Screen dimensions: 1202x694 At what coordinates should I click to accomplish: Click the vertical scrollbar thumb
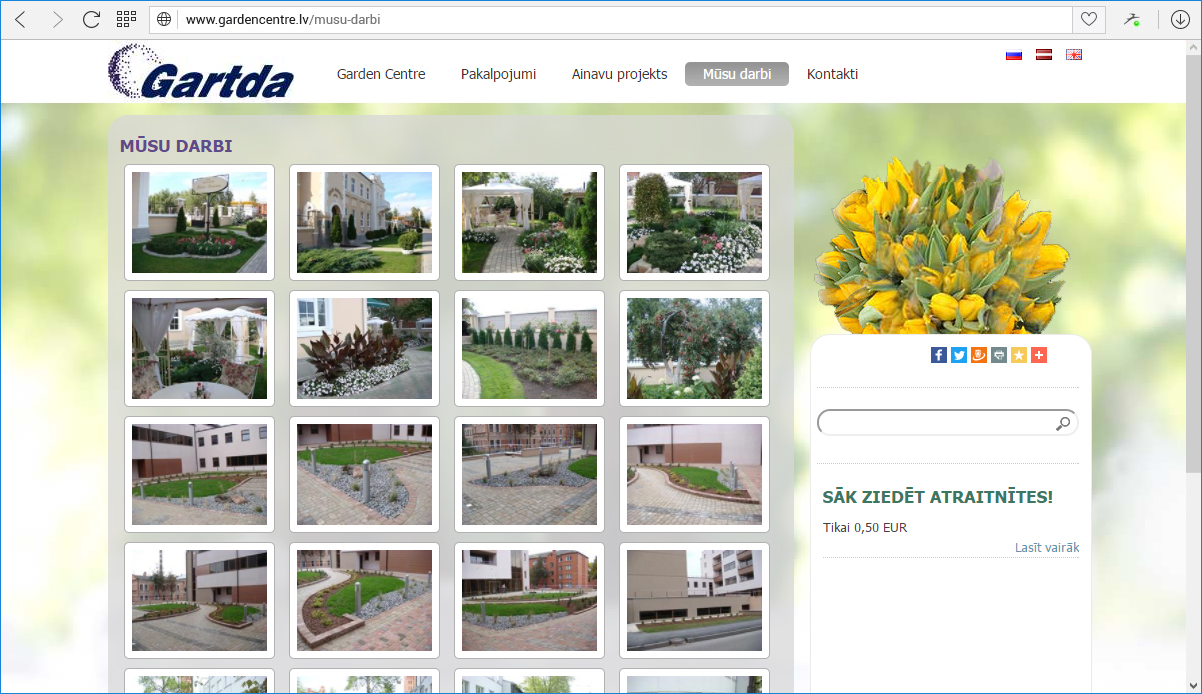[x=1193, y=263]
